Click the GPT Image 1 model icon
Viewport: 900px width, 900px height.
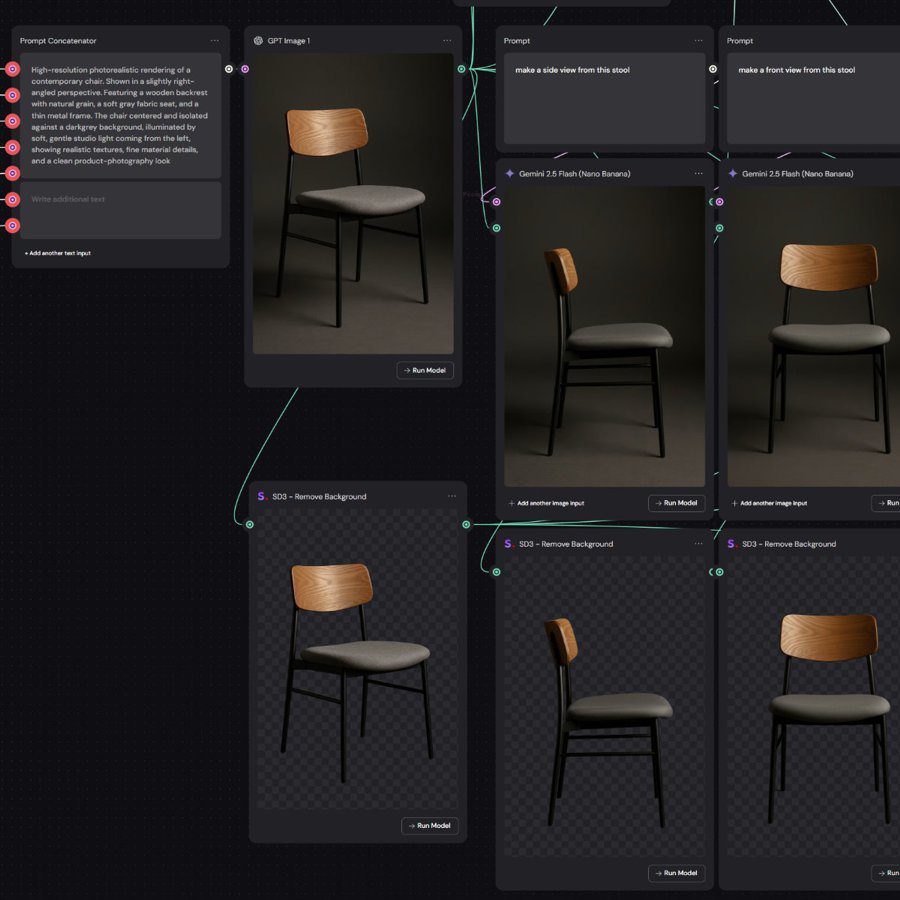258,41
